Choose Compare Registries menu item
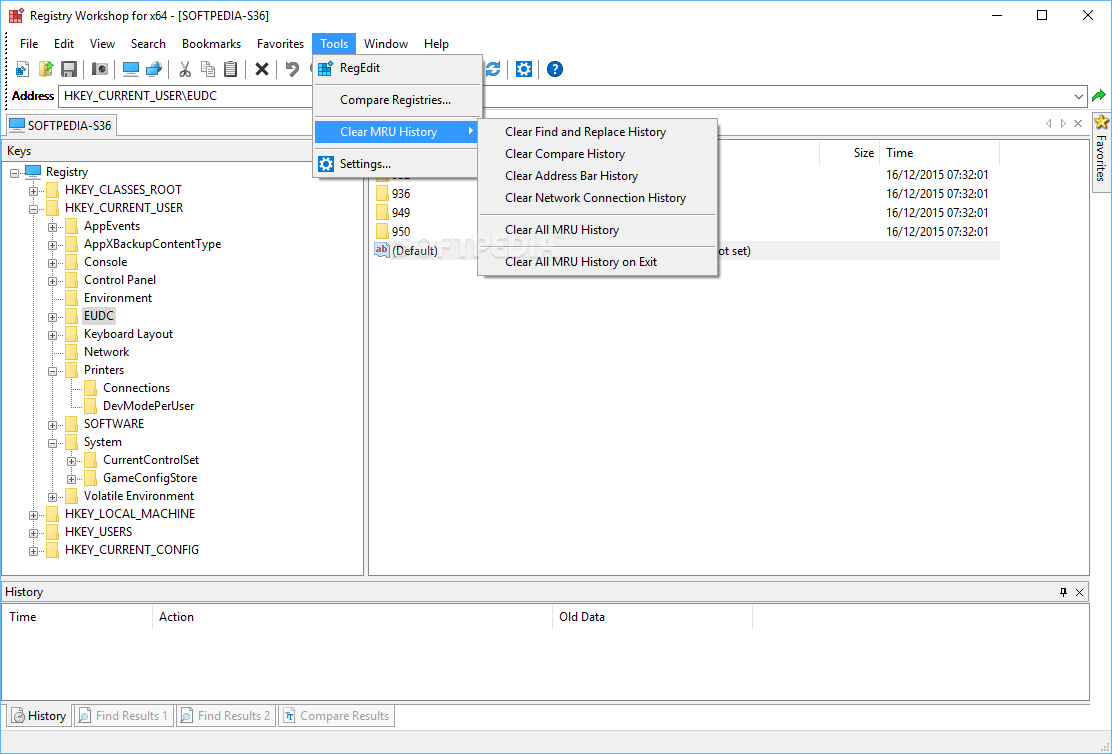The image size is (1112, 754). click(397, 100)
